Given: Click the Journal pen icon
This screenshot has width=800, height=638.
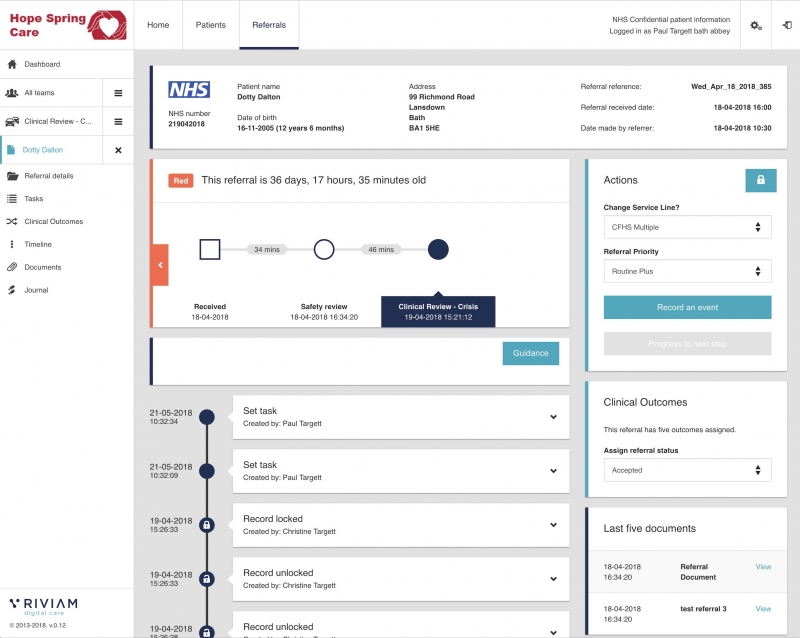Looking at the screenshot, I should pos(12,290).
